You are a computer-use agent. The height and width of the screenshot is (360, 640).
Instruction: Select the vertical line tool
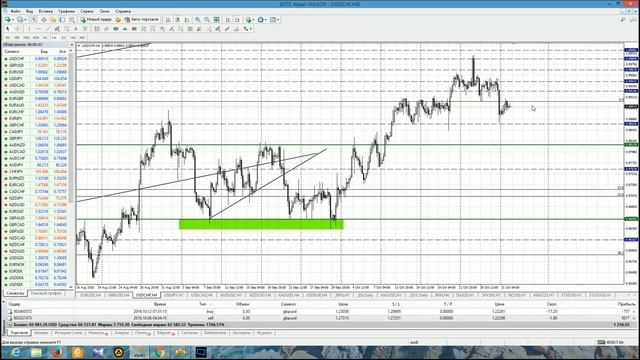tap(29, 29)
